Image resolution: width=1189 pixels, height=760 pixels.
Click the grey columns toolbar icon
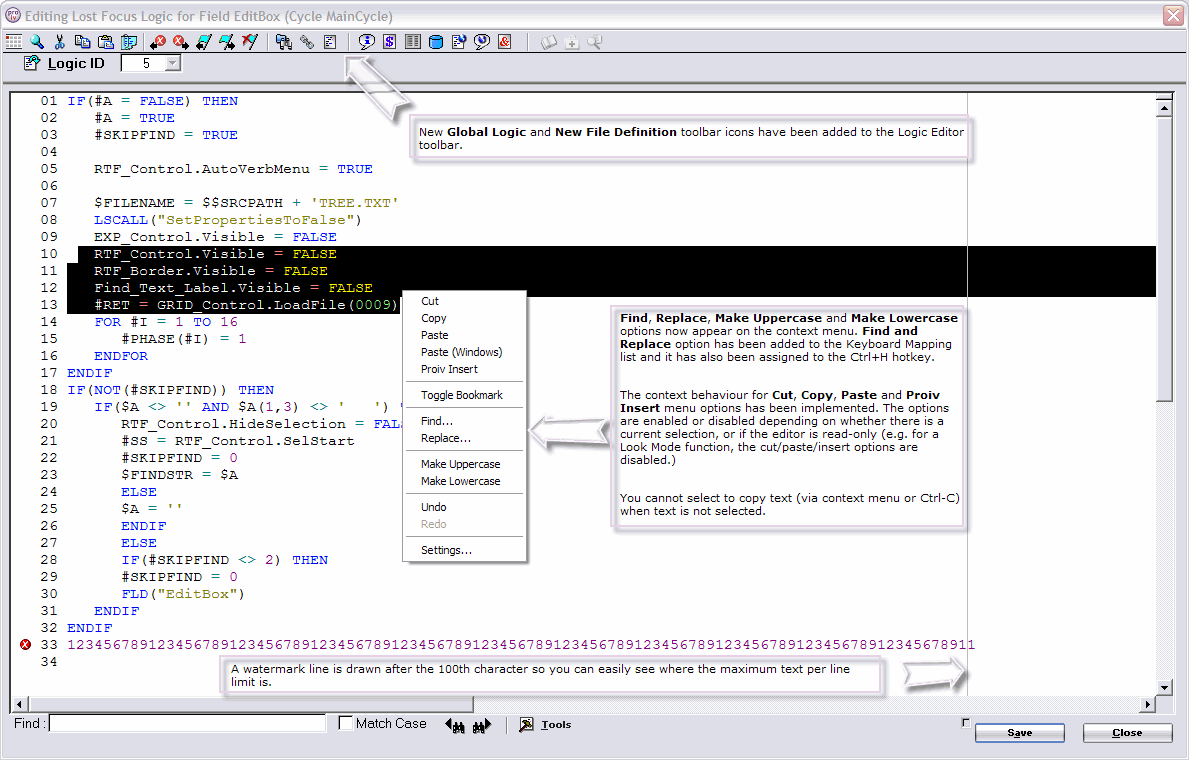click(413, 42)
